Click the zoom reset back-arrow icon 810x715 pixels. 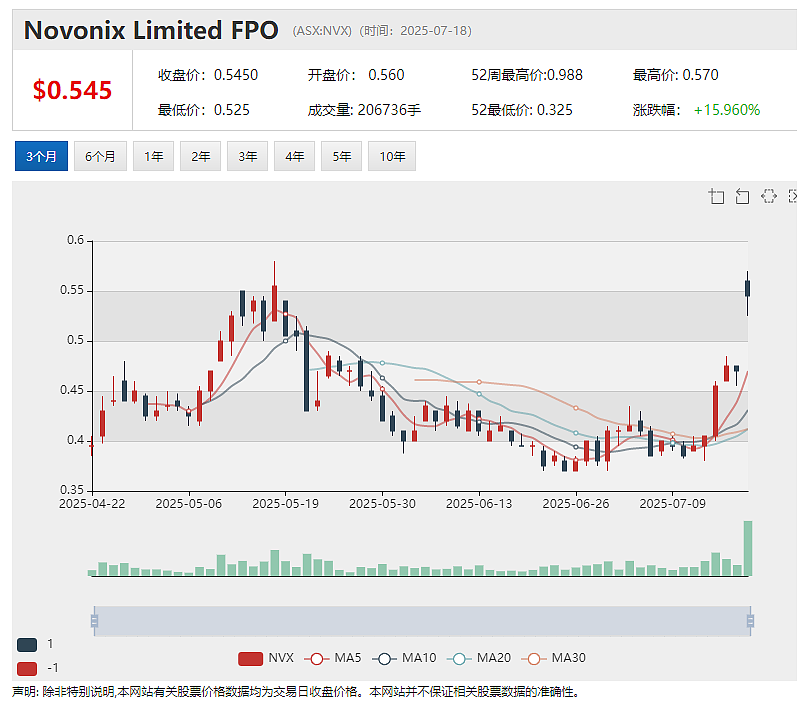click(742, 196)
